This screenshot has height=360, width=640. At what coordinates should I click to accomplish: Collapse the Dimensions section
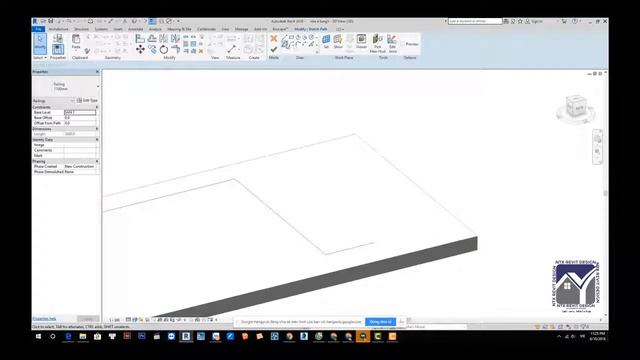tap(97, 129)
